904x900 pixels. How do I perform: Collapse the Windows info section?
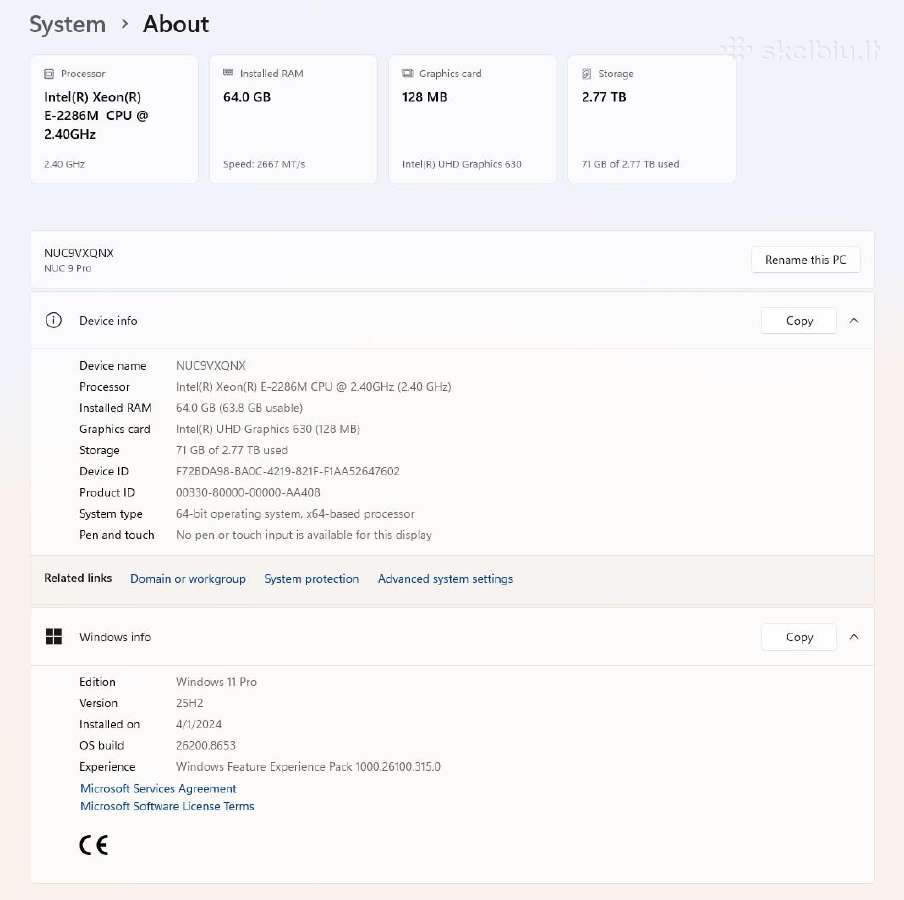point(854,637)
